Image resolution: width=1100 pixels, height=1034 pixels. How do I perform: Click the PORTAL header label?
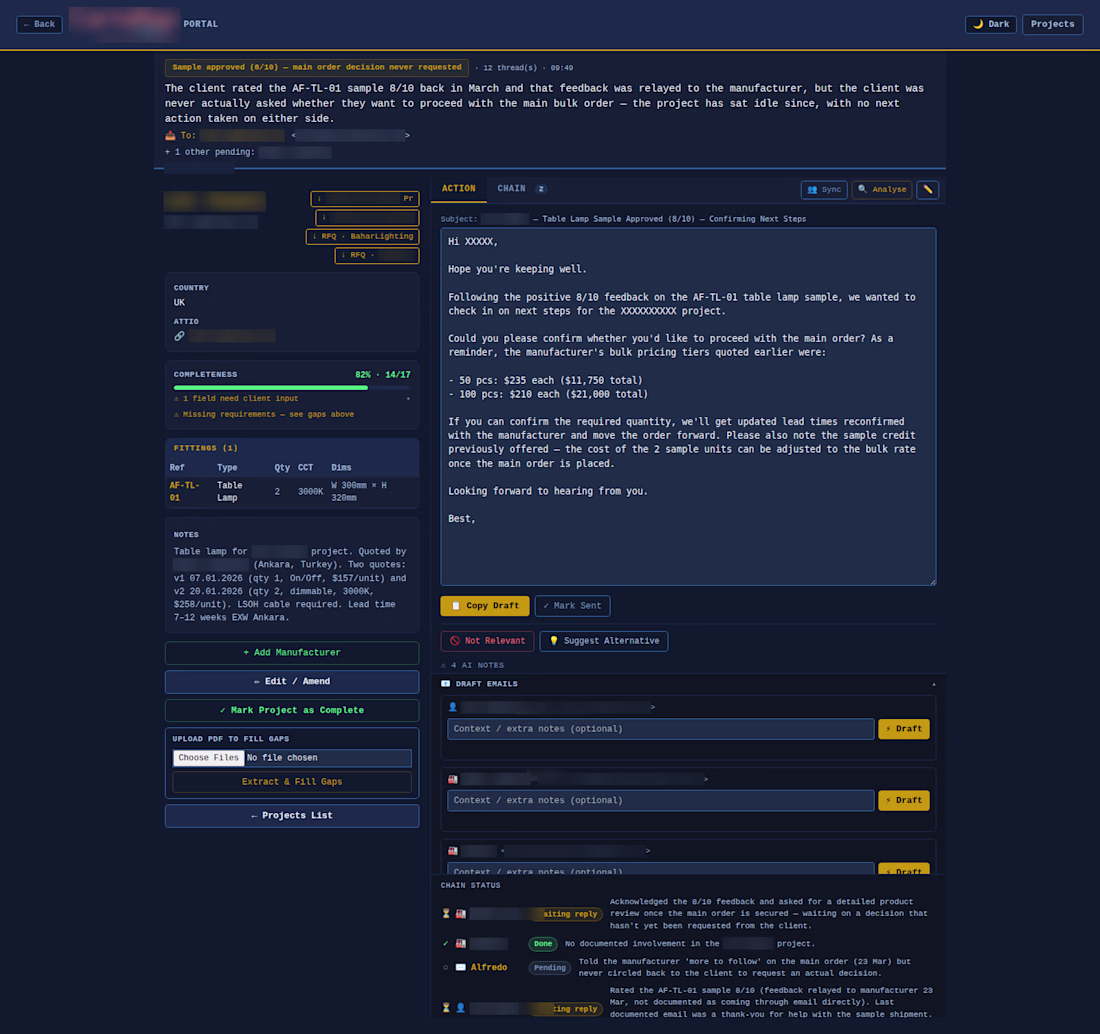point(201,24)
